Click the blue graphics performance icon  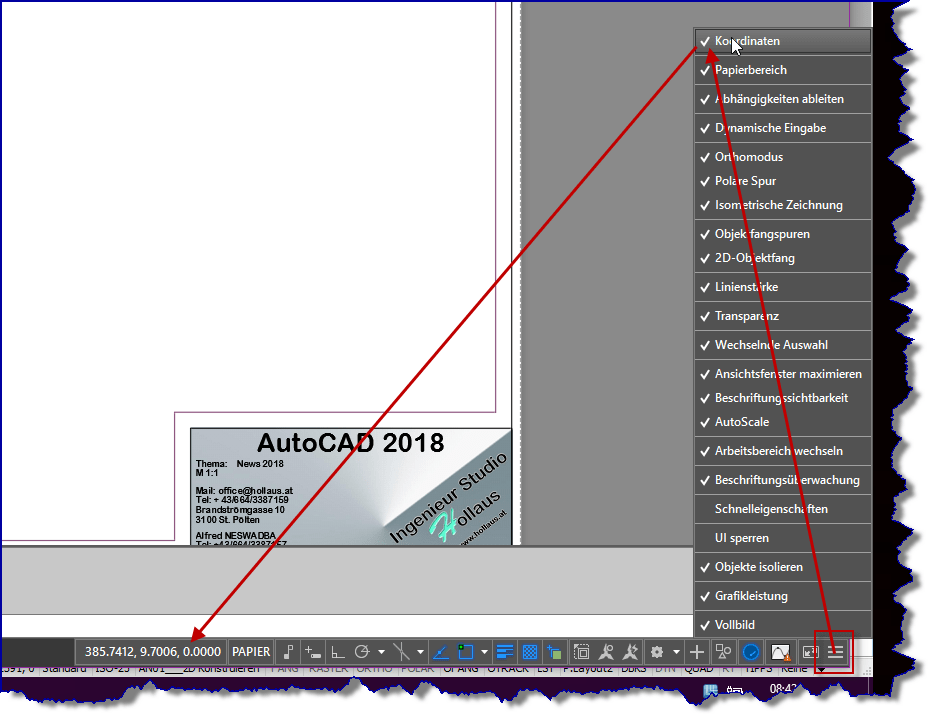[750, 652]
